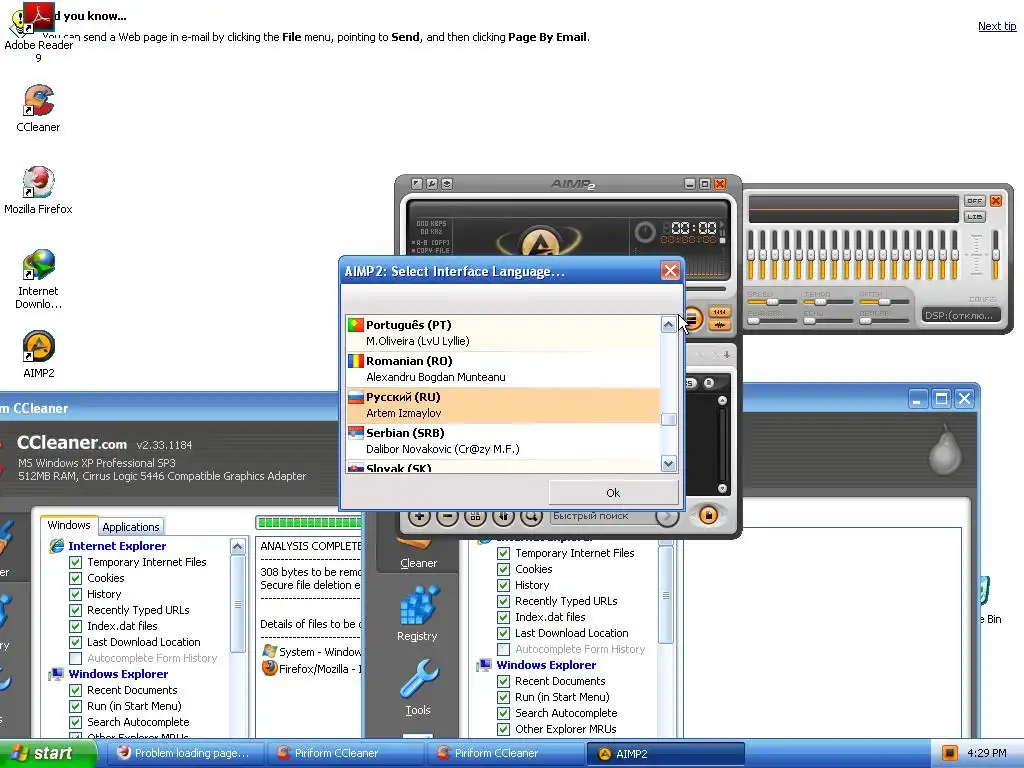This screenshot has width=1024, height=768.
Task: Switch to the Applications tab in rear CCleaner
Action: point(131,526)
